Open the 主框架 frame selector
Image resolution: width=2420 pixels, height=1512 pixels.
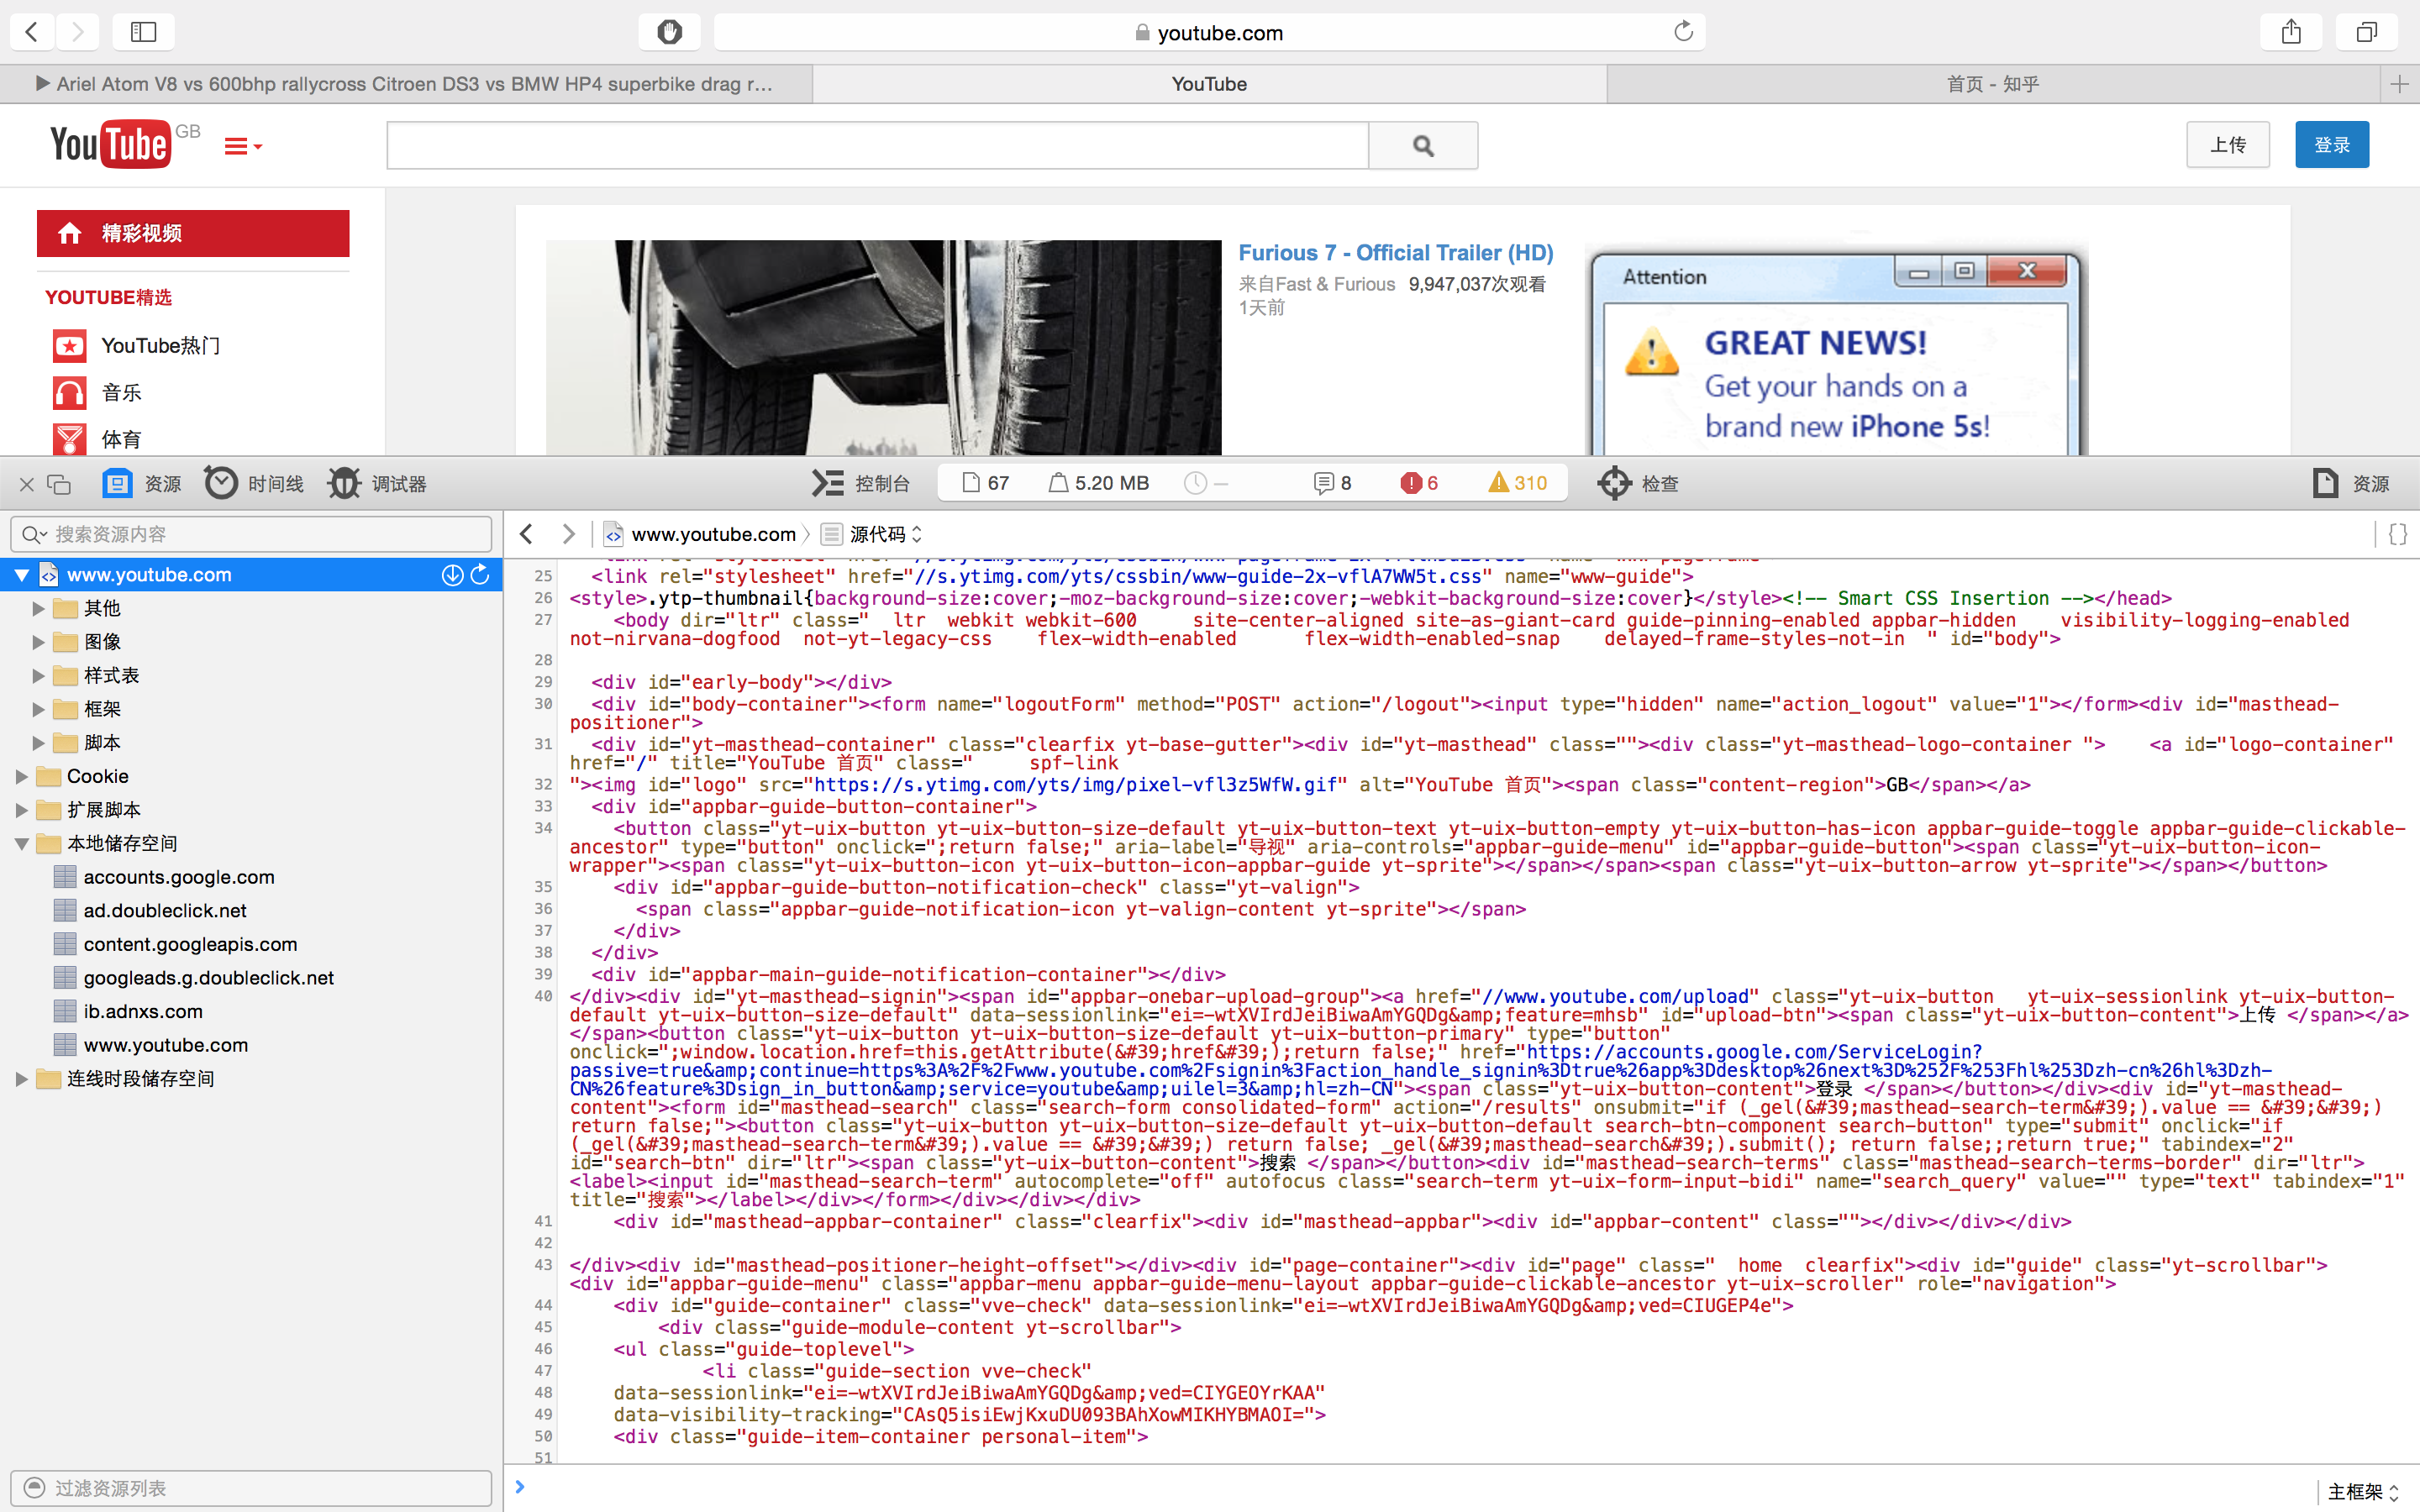click(2364, 1492)
